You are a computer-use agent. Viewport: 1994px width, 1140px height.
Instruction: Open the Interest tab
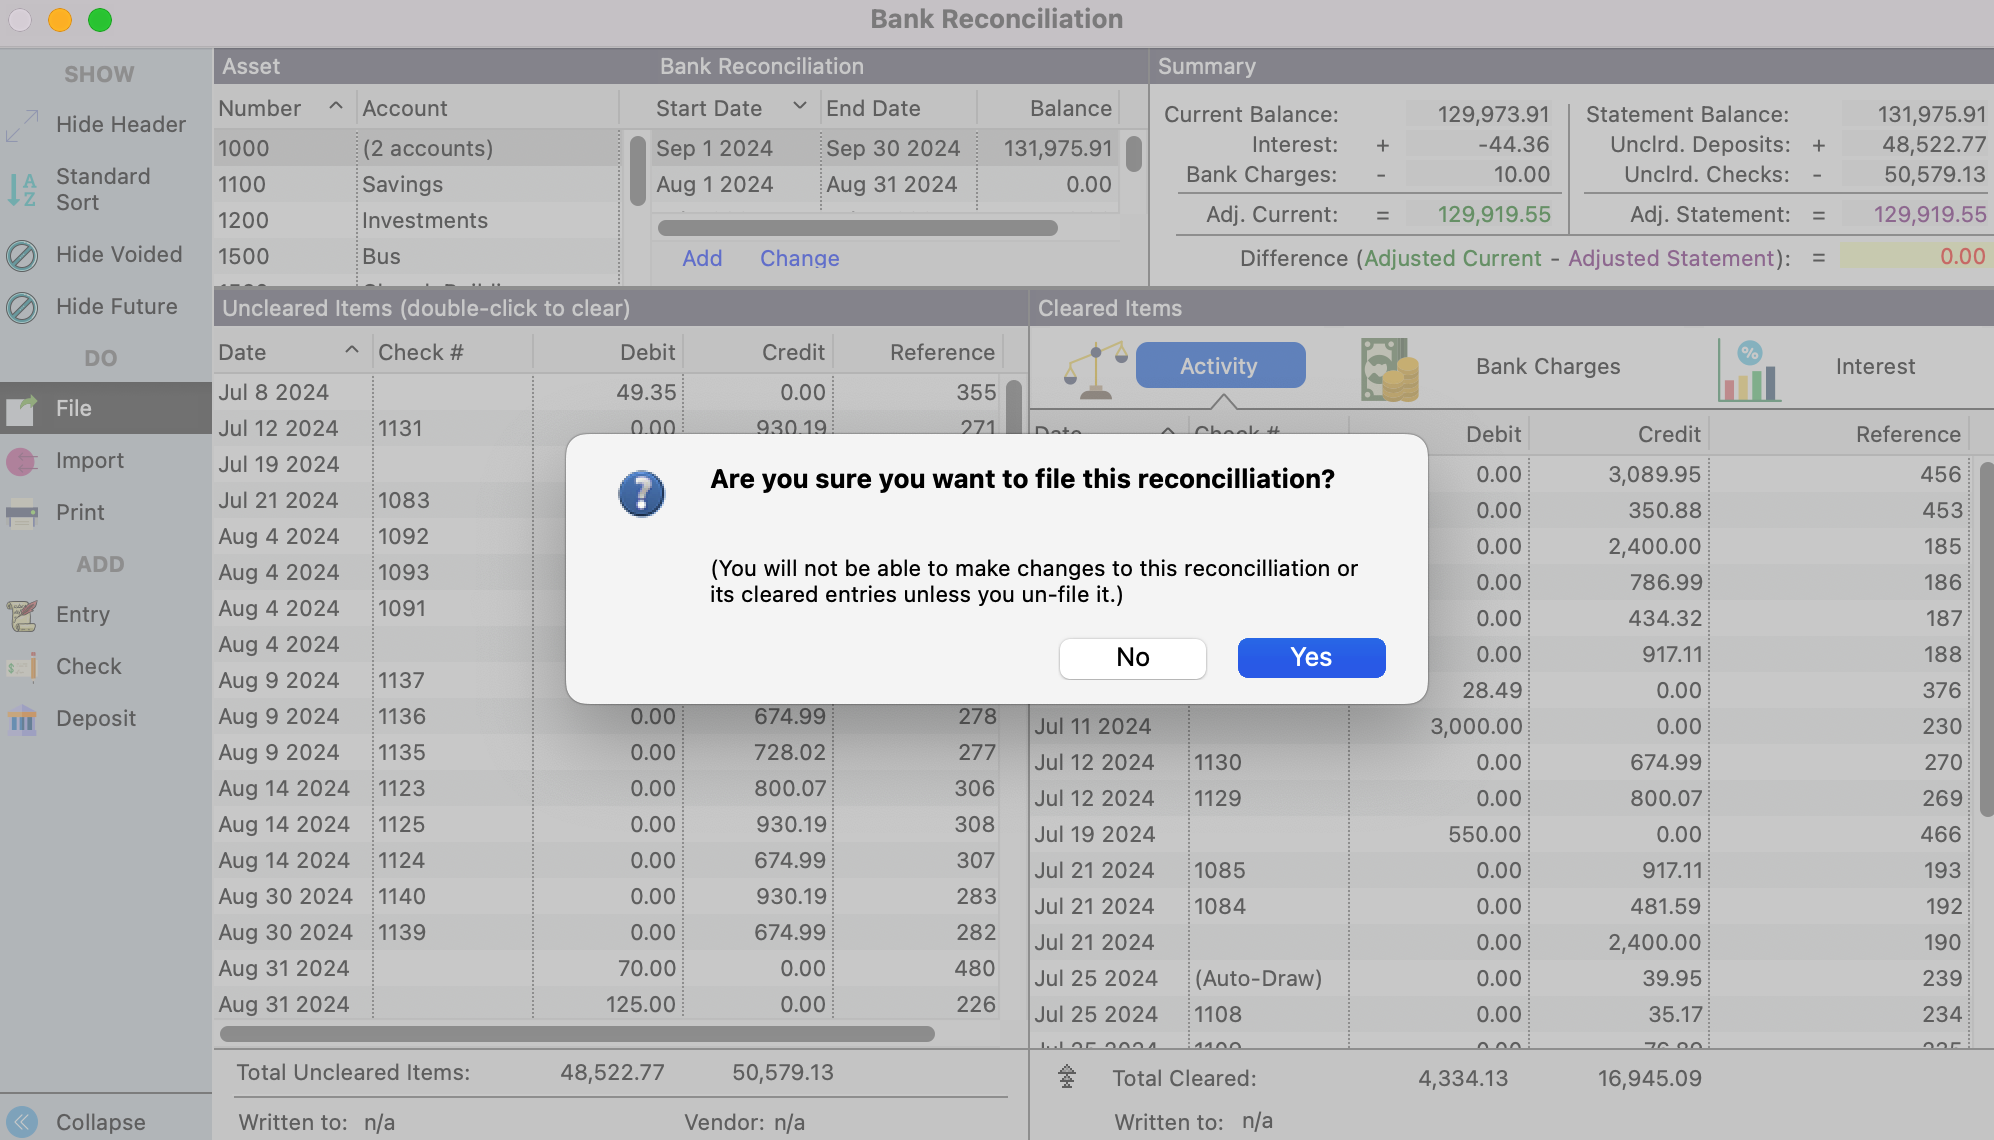tap(1875, 367)
